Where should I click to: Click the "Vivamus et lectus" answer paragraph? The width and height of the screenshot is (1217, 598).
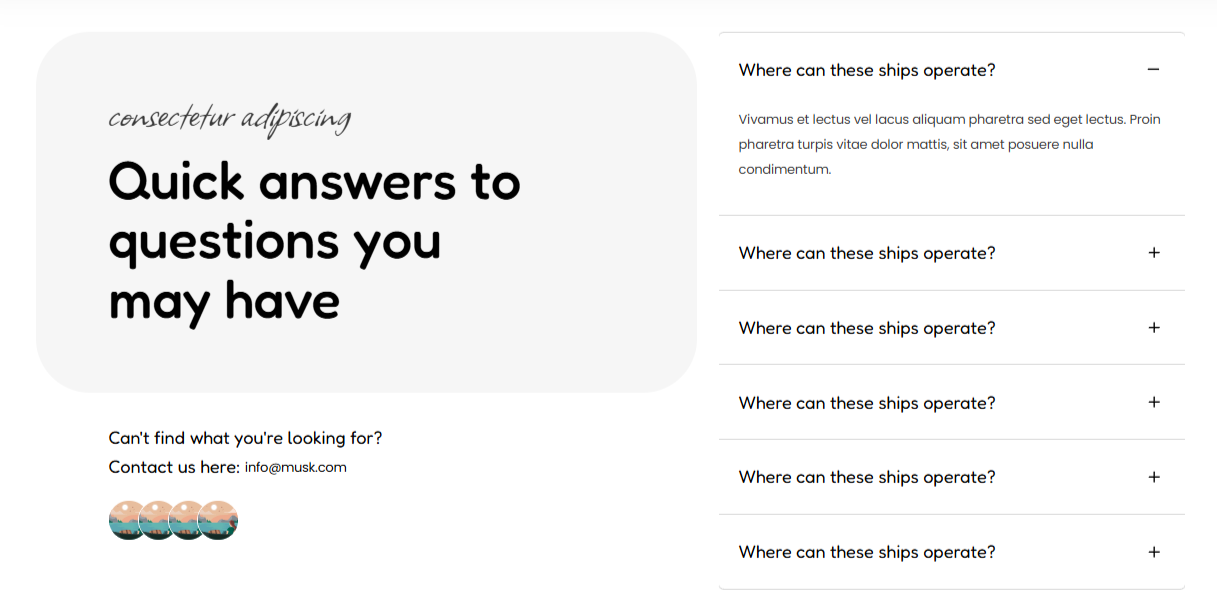[x=949, y=144]
